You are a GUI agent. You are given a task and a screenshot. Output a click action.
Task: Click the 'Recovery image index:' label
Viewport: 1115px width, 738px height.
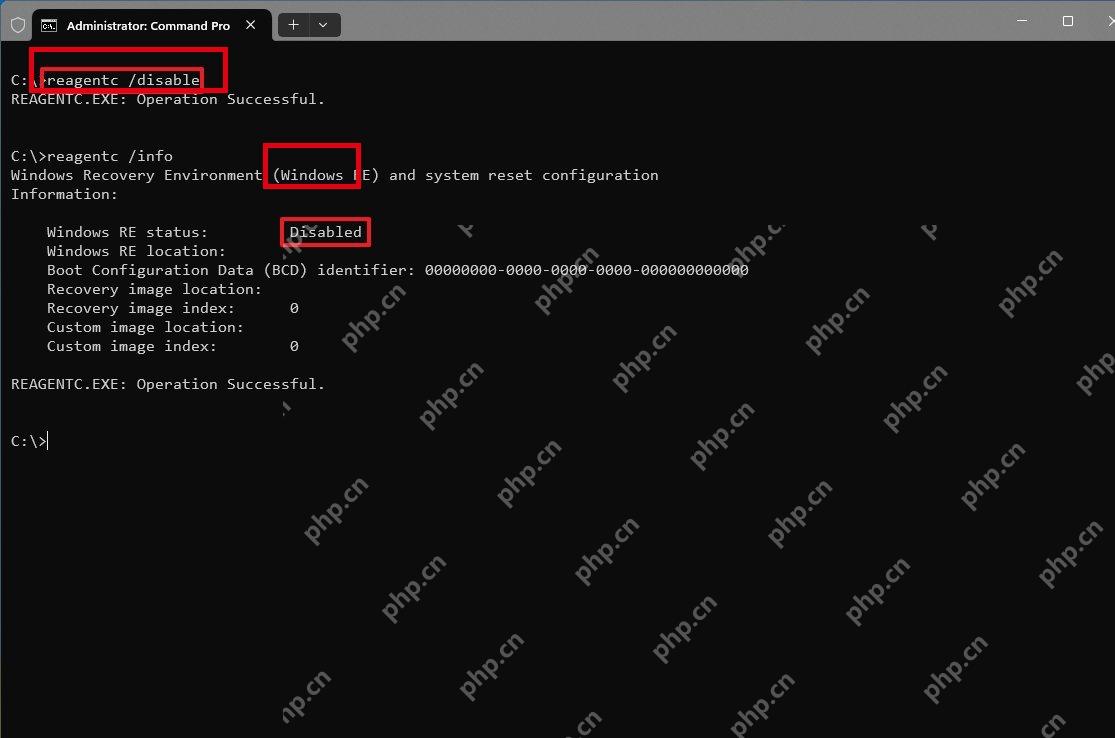click(141, 308)
